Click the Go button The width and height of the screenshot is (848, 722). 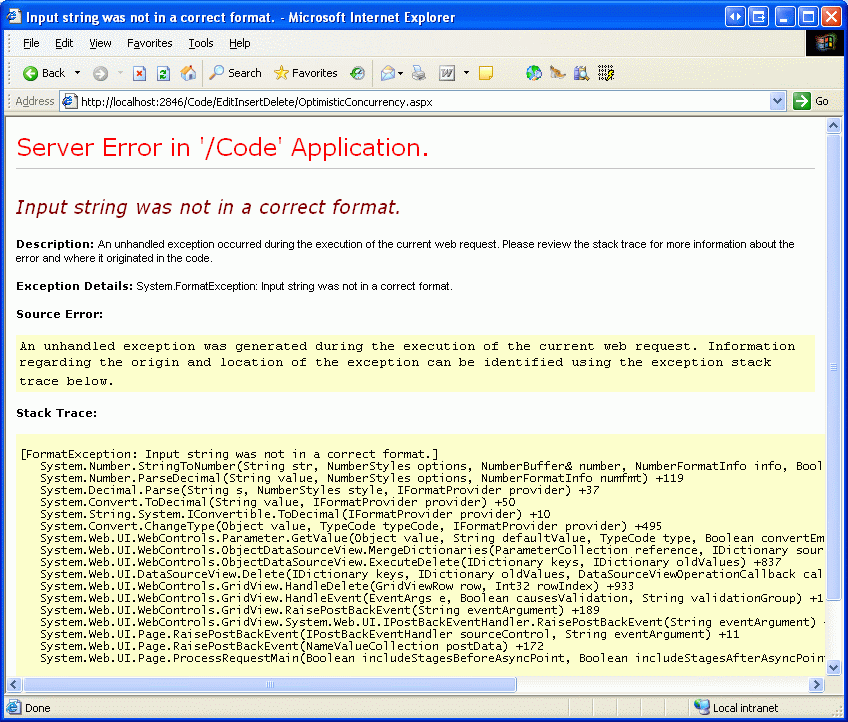click(811, 101)
